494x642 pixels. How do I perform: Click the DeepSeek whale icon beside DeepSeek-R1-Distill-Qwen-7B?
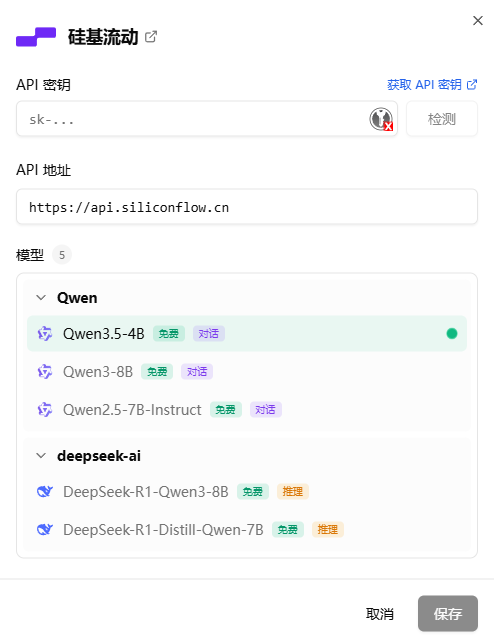[x=45, y=529]
